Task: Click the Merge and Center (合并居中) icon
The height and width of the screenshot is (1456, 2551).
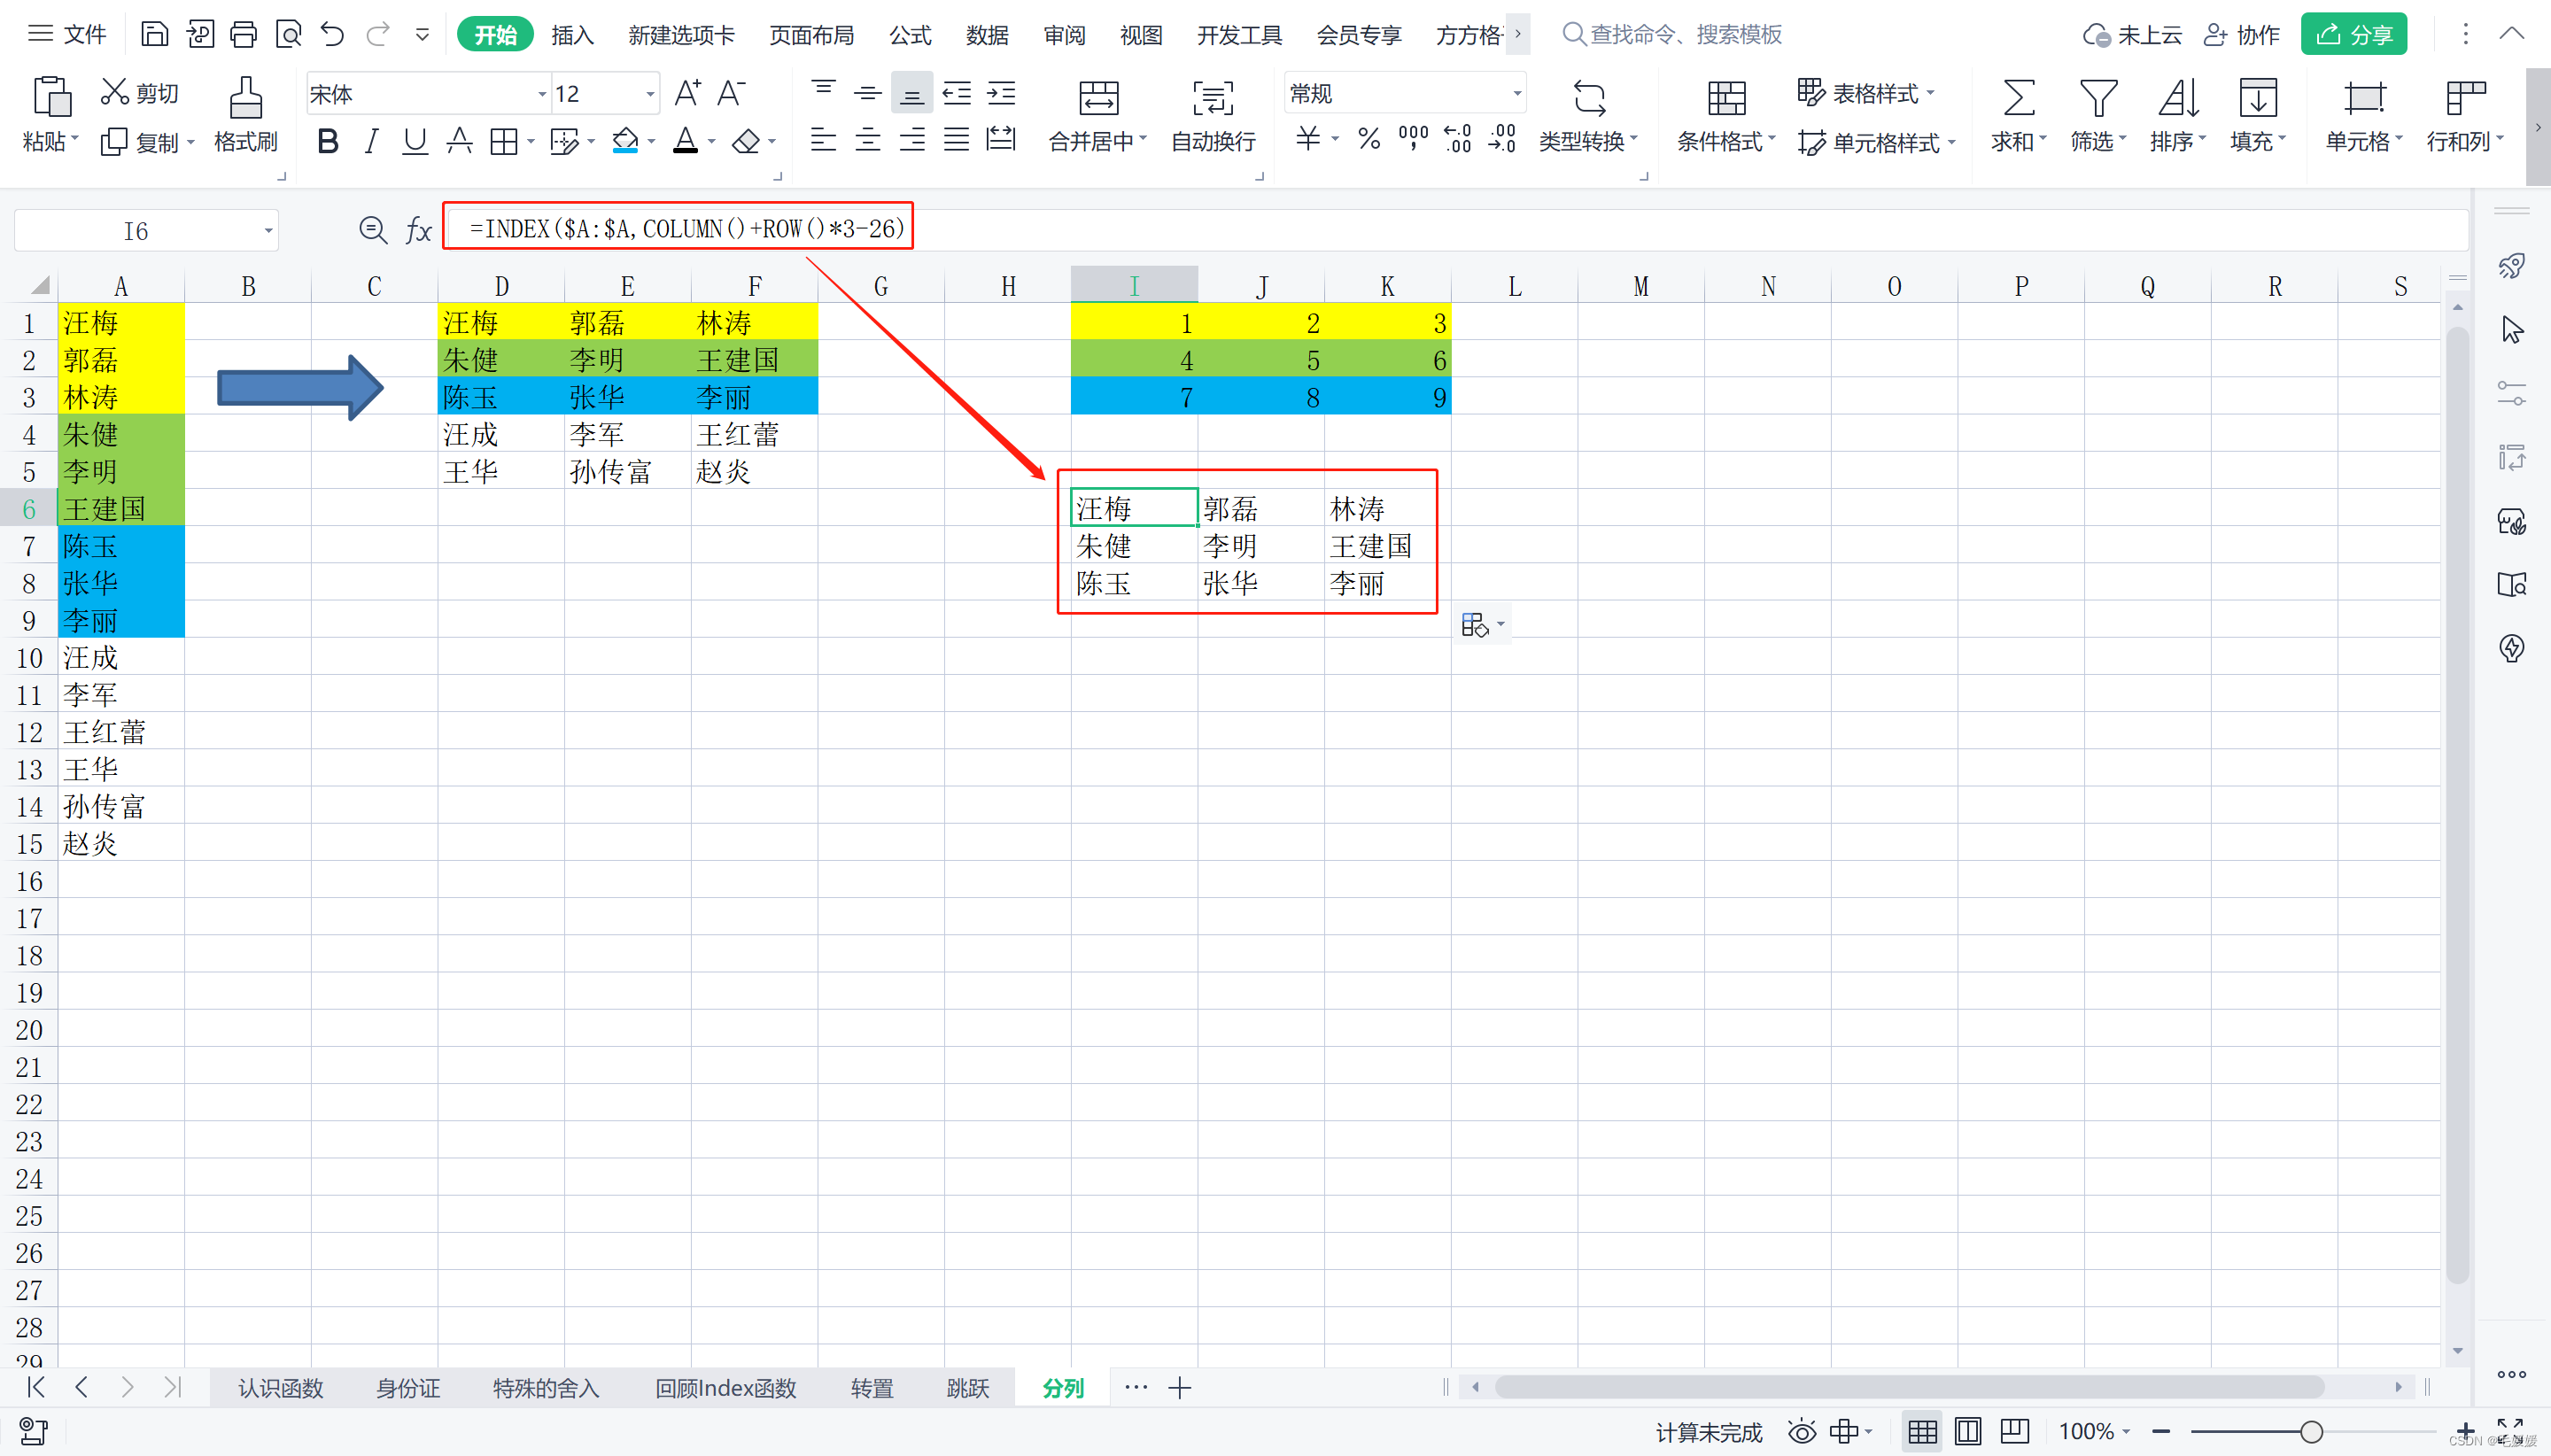Action: (1099, 98)
